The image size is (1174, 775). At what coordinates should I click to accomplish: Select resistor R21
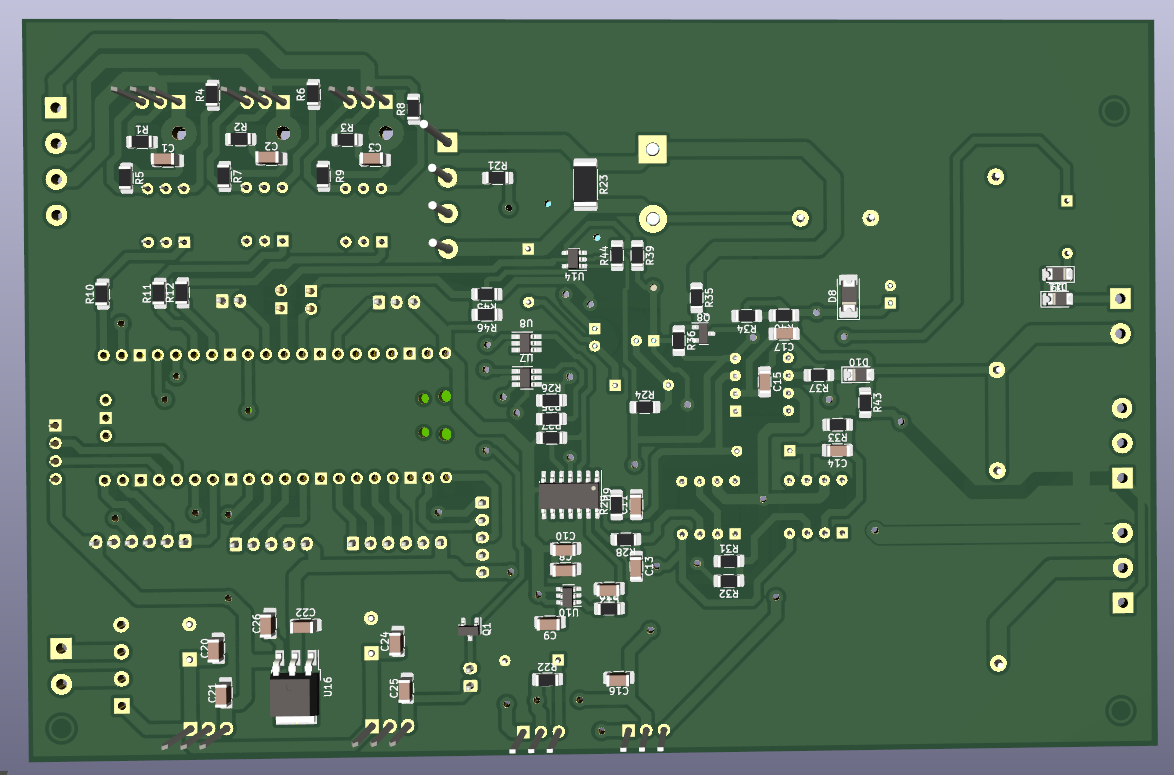click(x=496, y=178)
